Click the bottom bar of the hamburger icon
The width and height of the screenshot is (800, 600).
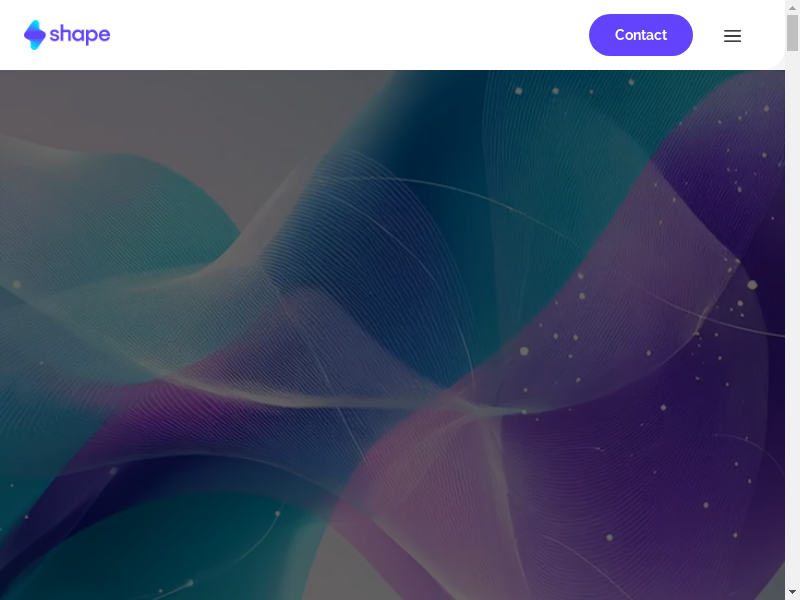(732, 41)
